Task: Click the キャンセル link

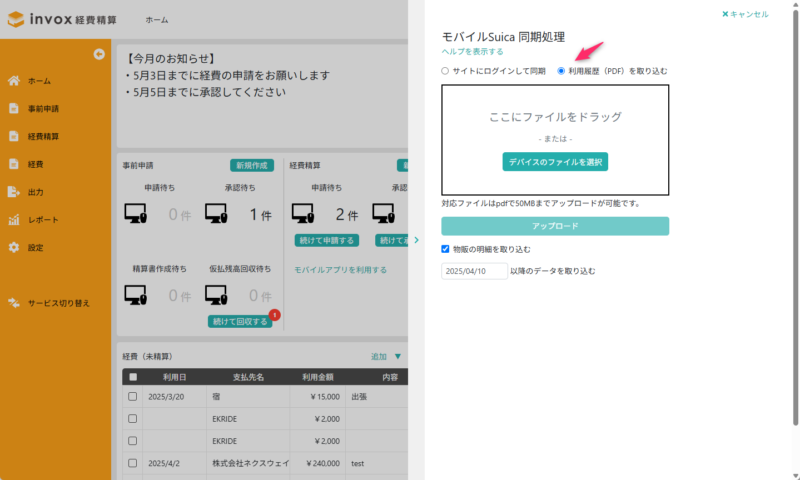Action: [749, 14]
